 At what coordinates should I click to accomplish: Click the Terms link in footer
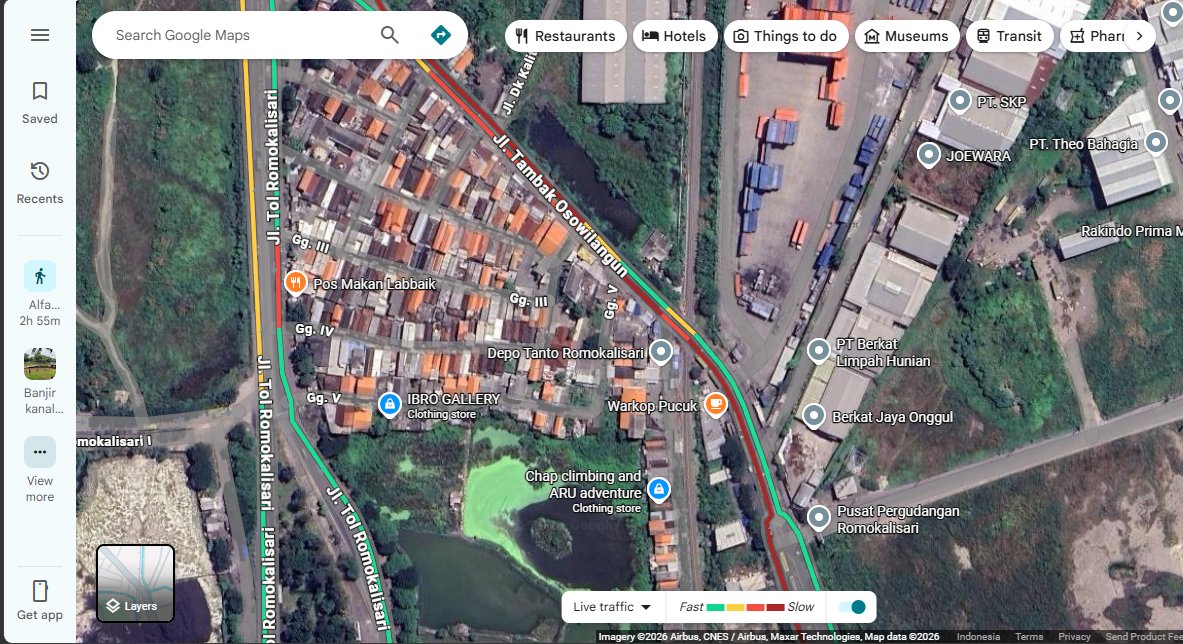click(1029, 637)
